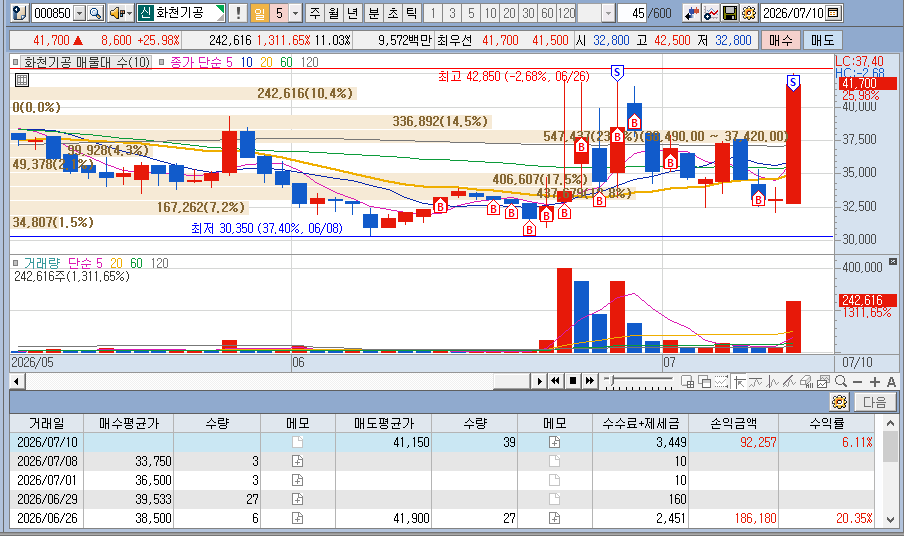Click the overlapping windows icon in chart toolbar

click(704, 382)
